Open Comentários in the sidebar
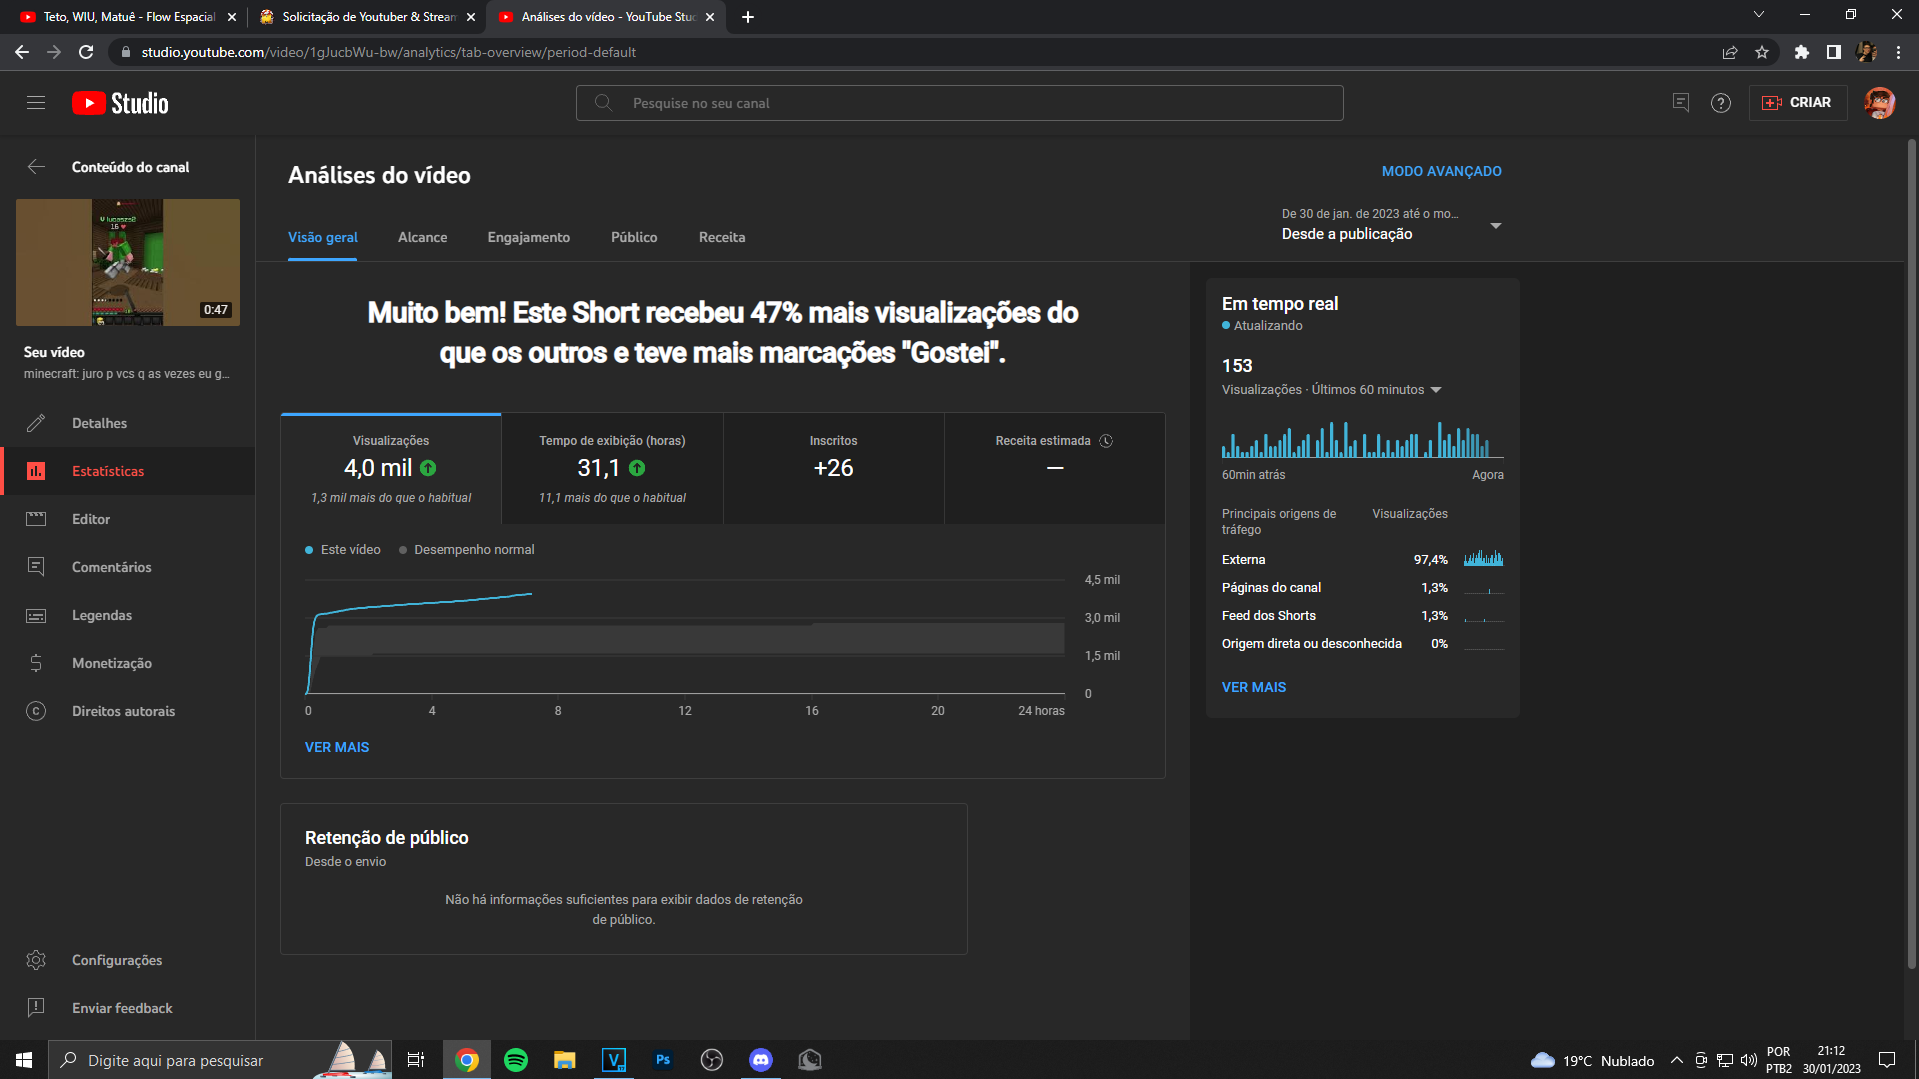Screen dimensions: 1919x1079 tap(128, 567)
